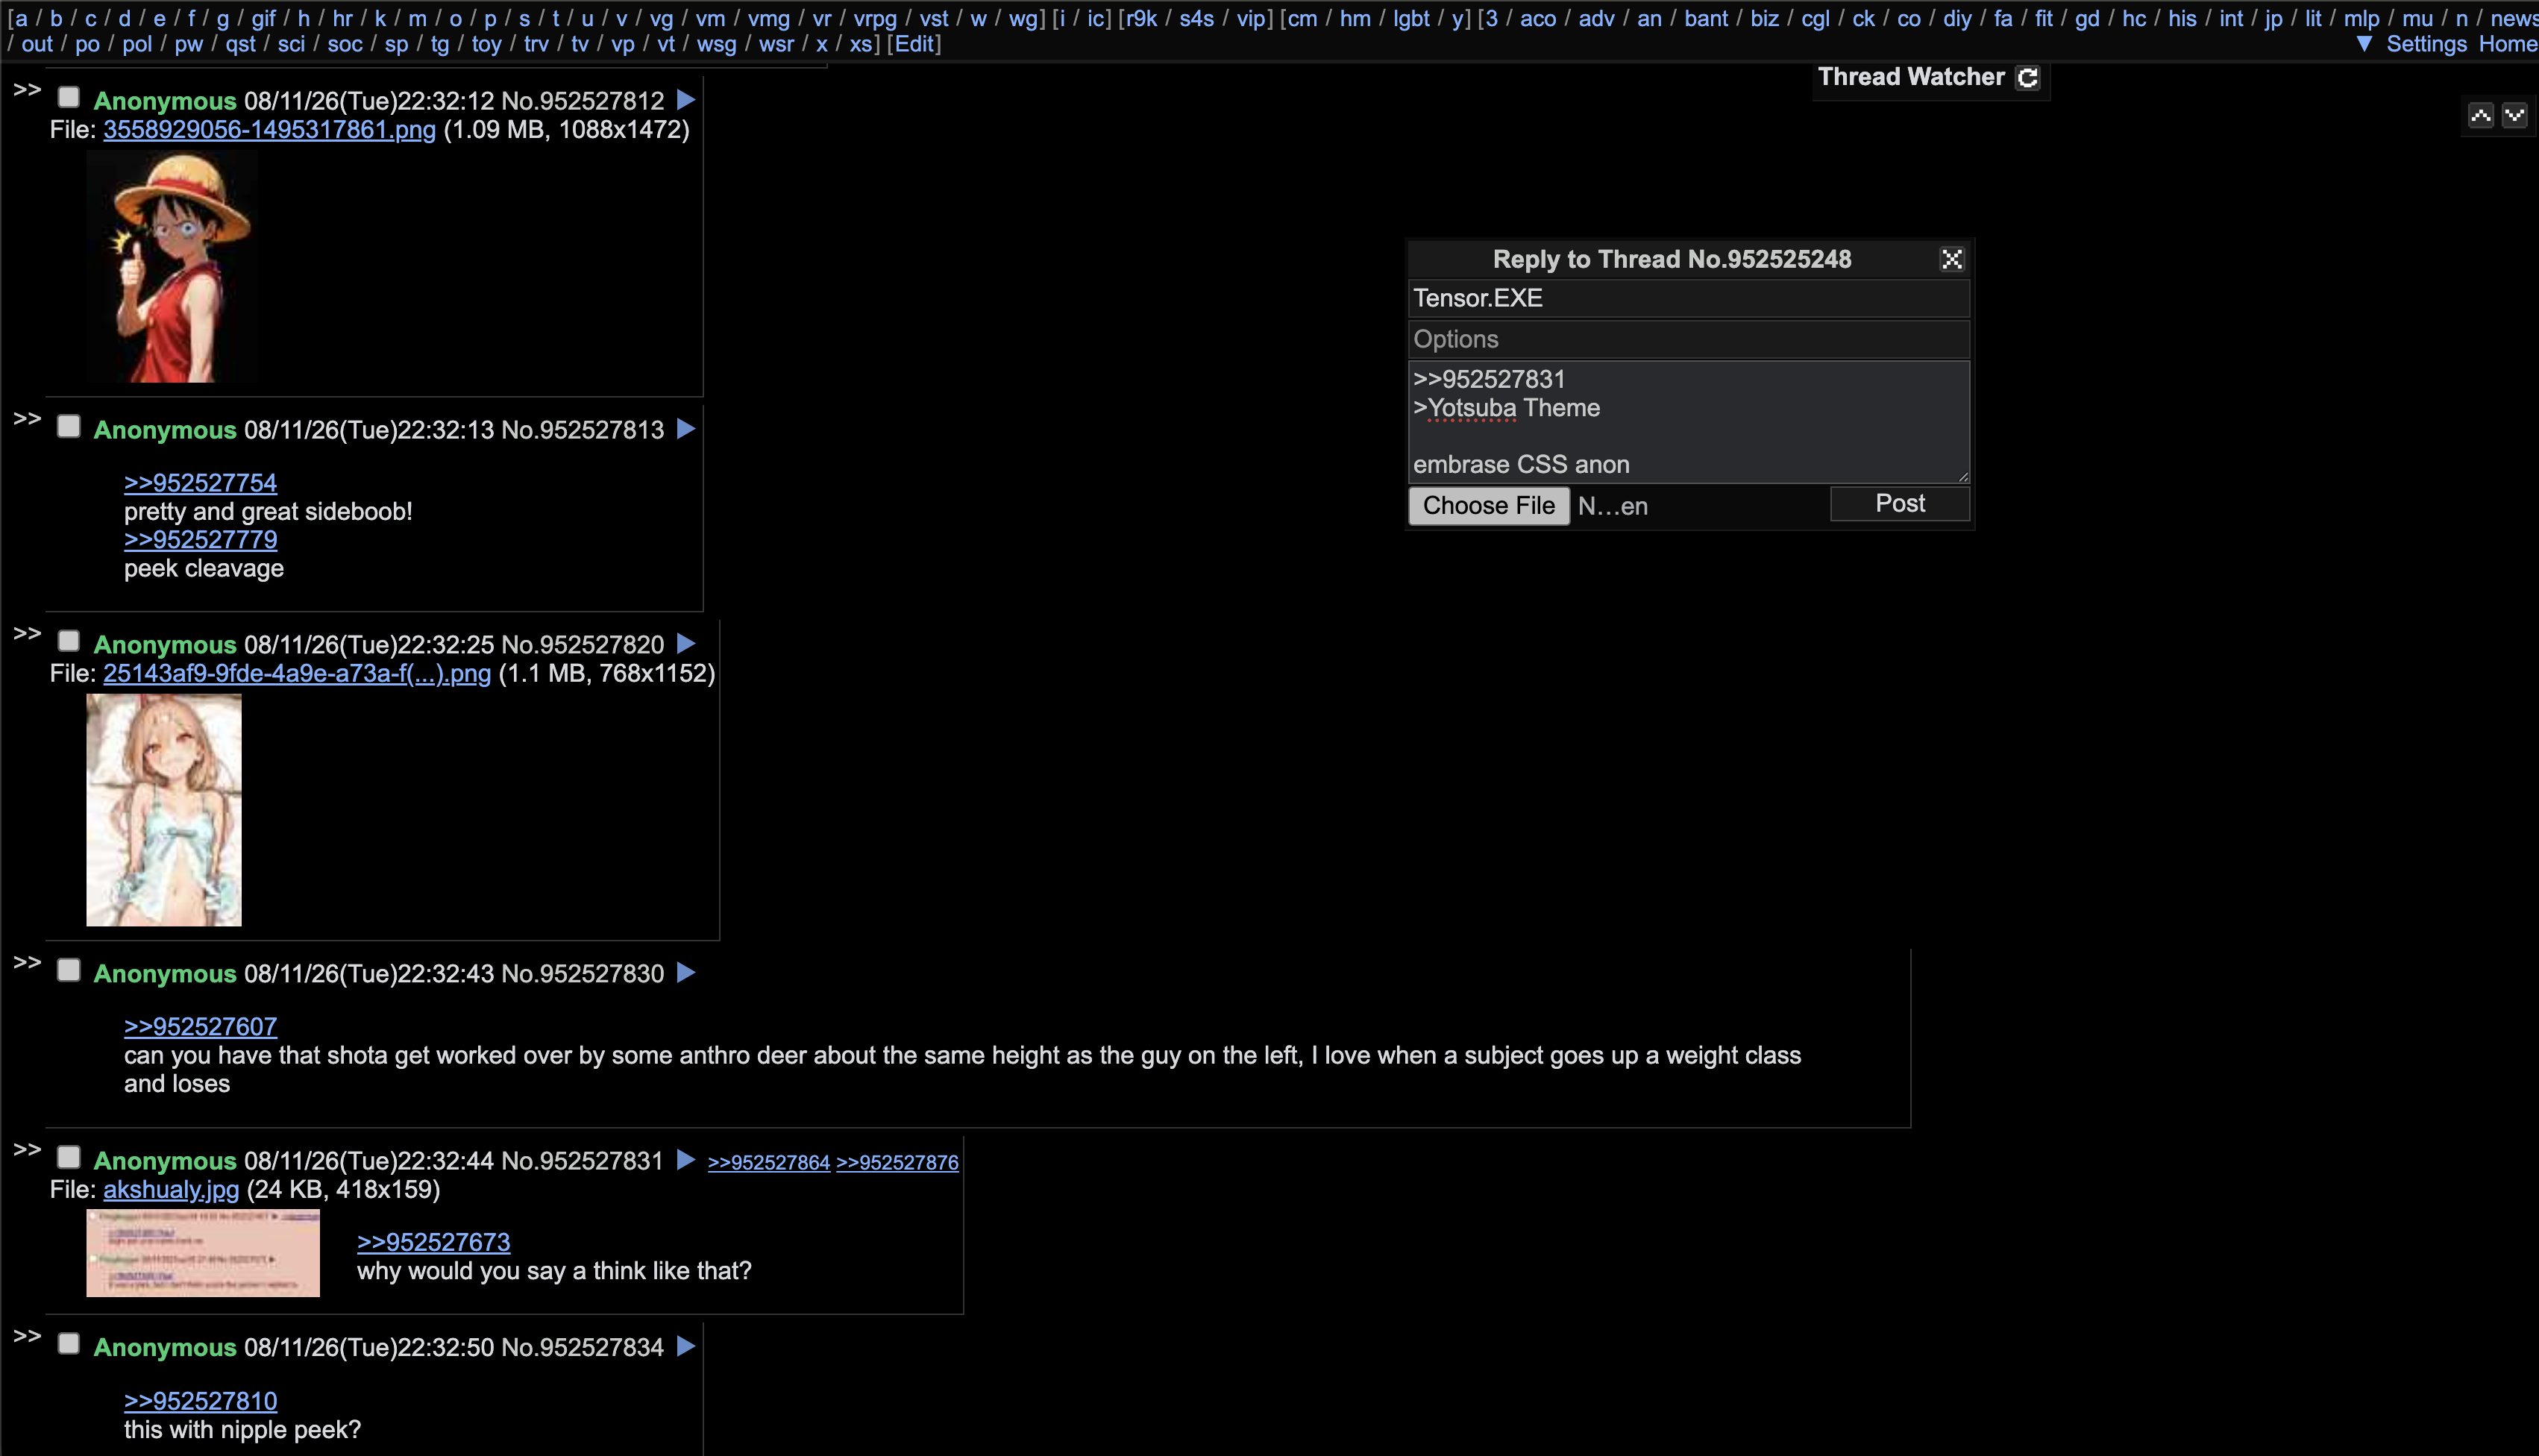
Task: Hide post No.952527831 with its >> button
Action: (x=27, y=1150)
